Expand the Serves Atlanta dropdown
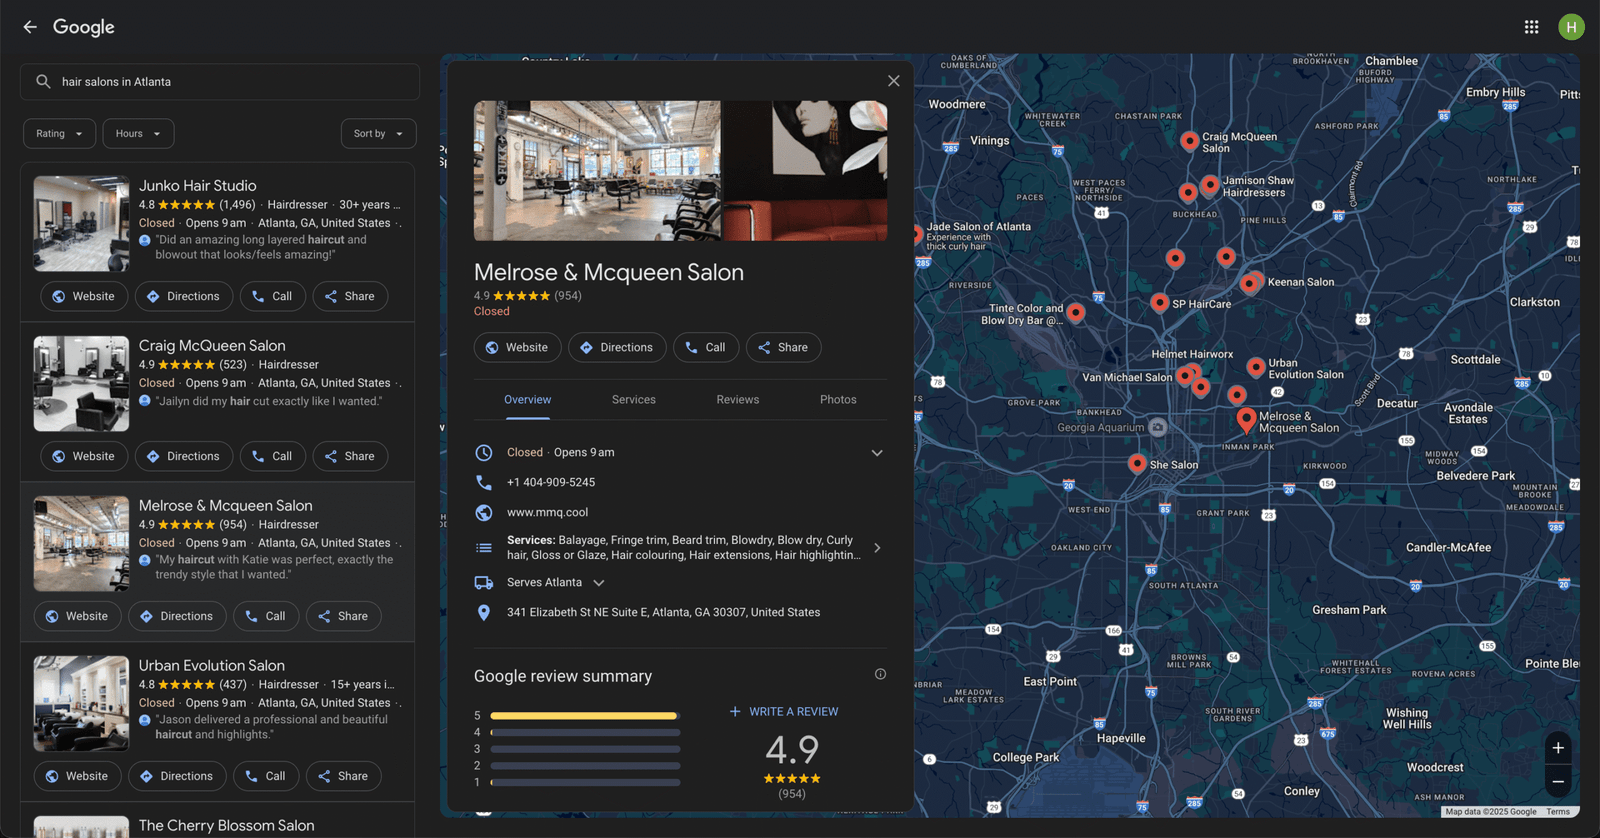Viewport: 1600px width, 838px height. (599, 583)
